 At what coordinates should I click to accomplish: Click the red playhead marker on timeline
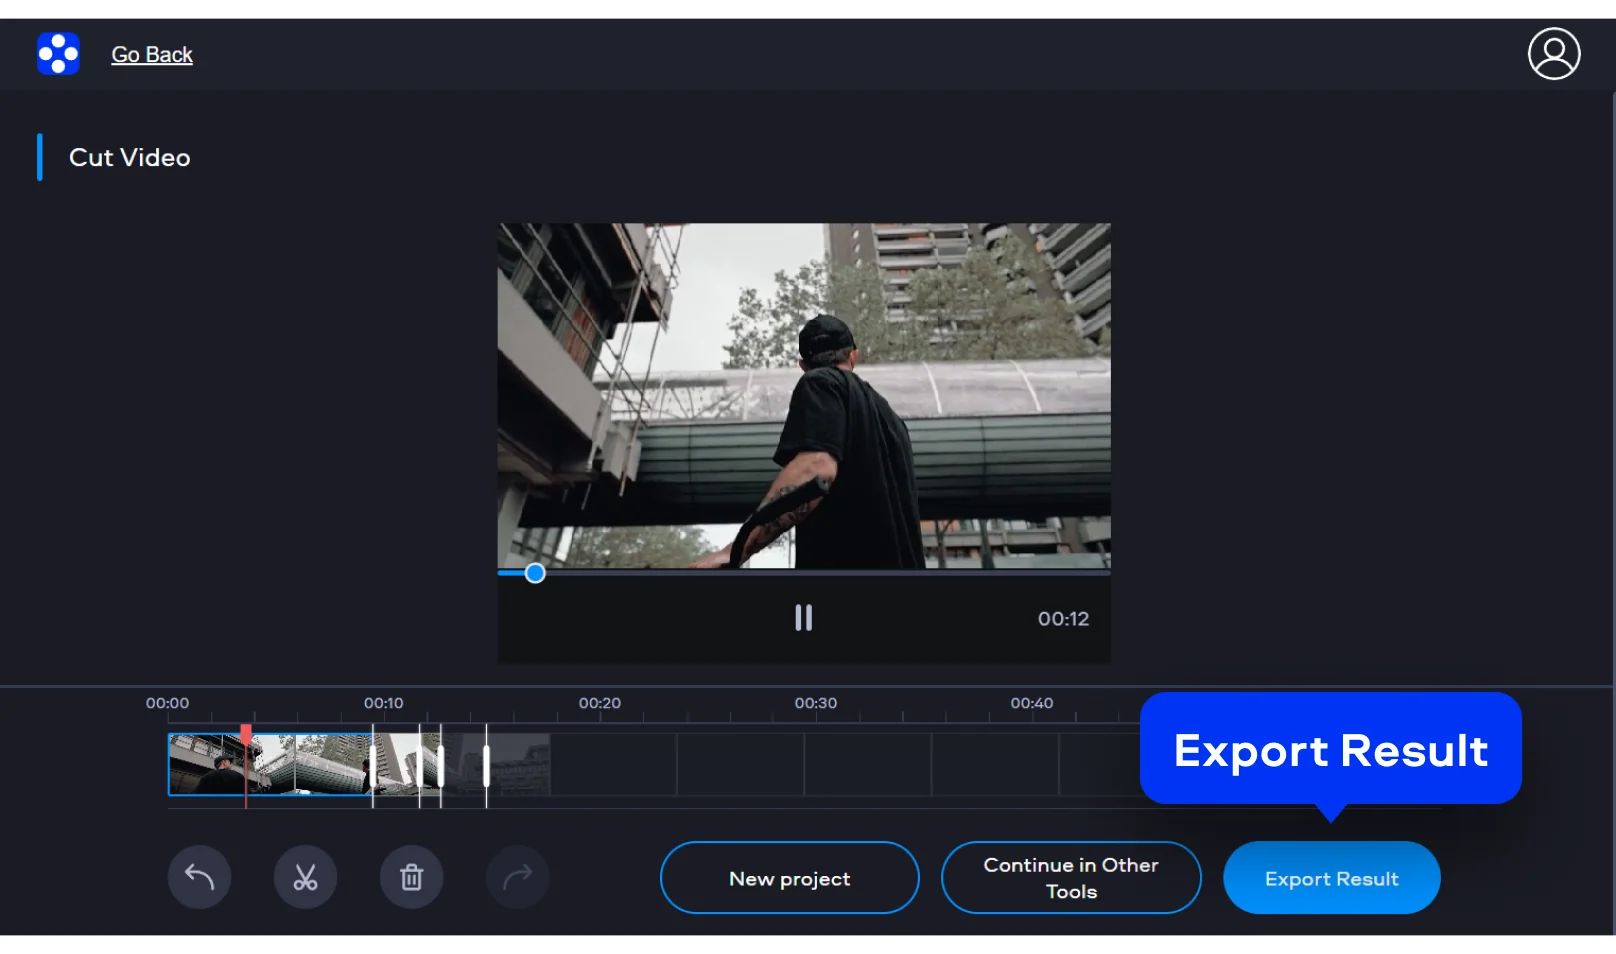(x=246, y=735)
